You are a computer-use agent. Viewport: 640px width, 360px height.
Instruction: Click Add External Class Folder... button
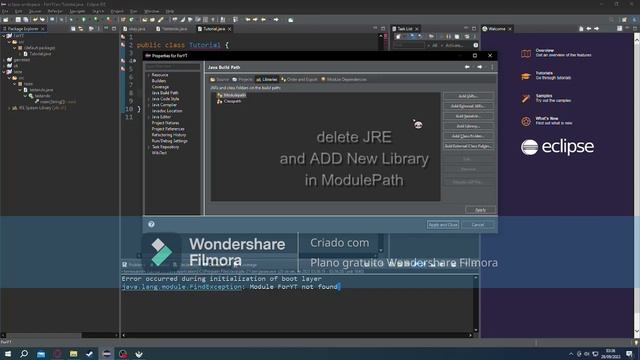[468, 146]
